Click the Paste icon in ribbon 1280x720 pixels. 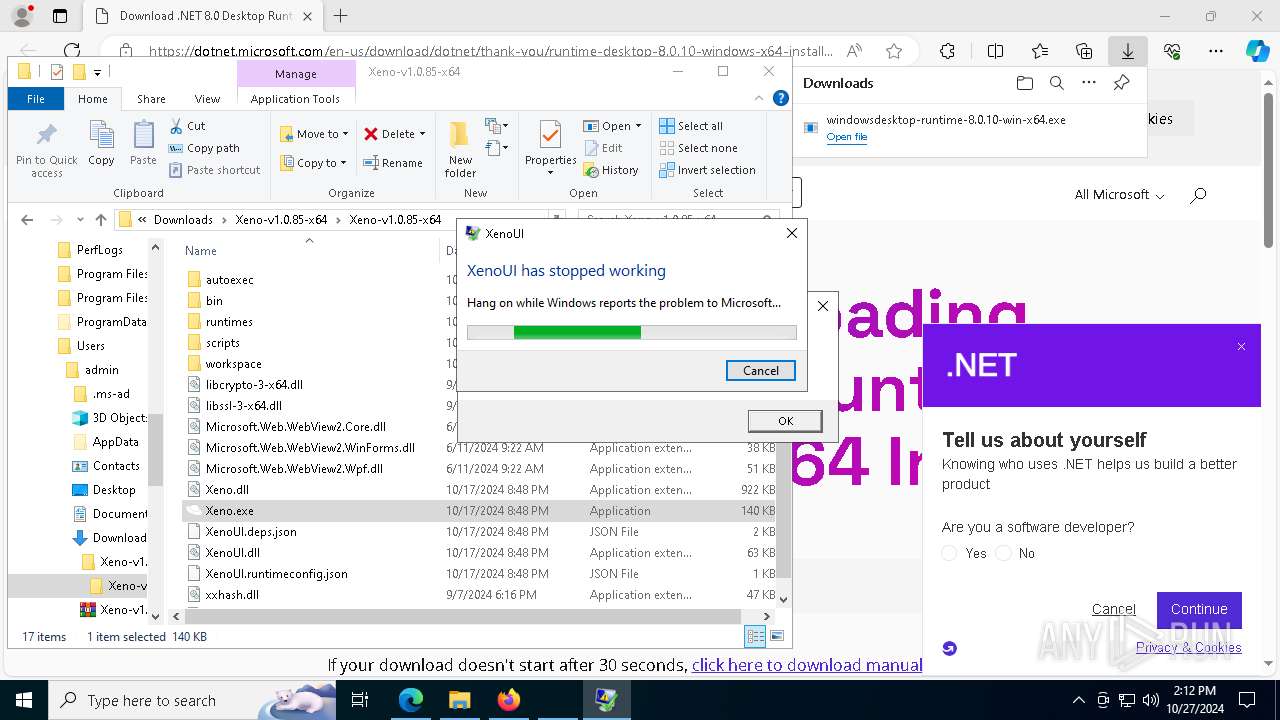pos(143,143)
